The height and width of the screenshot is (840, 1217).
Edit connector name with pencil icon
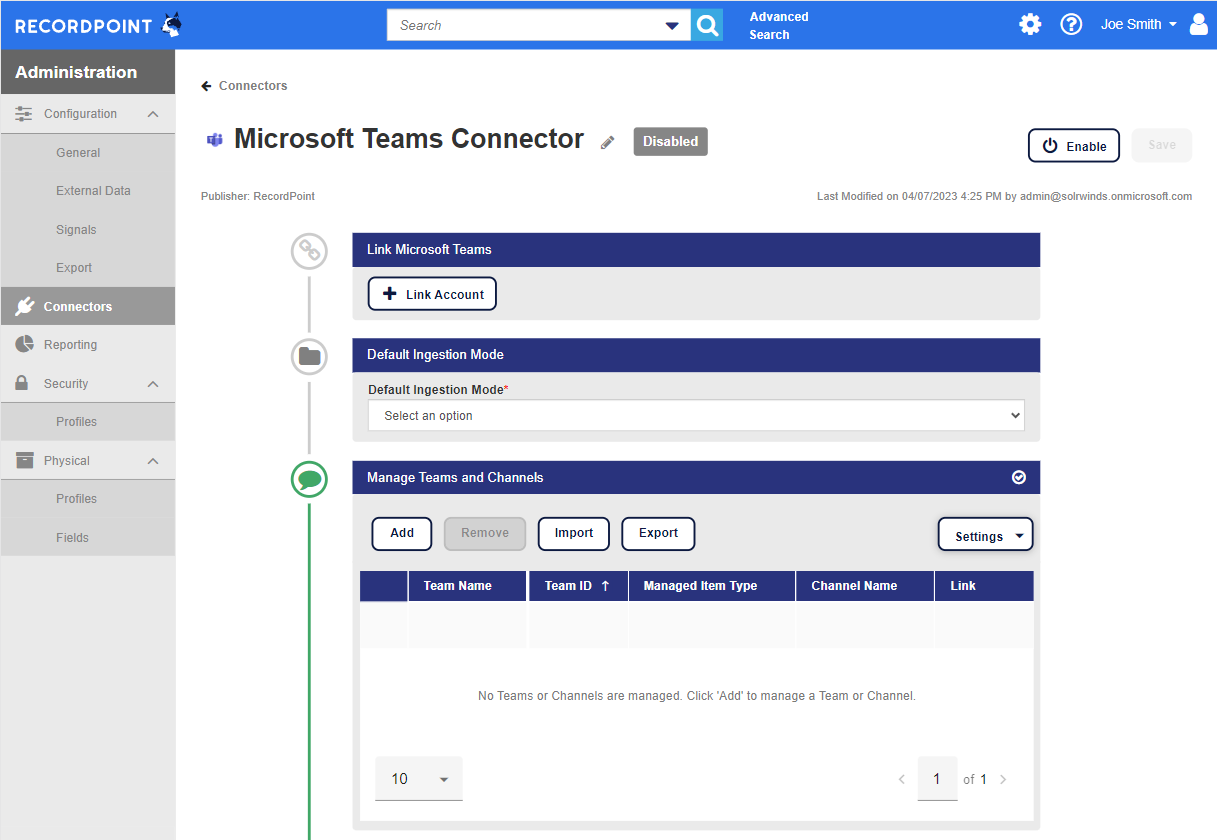pyautogui.click(x=607, y=143)
